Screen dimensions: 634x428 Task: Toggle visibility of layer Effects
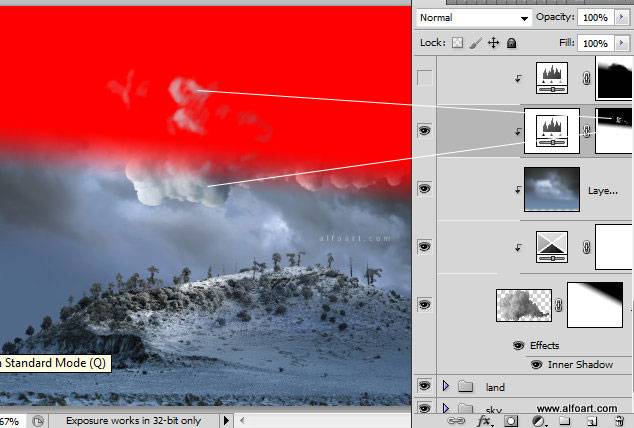518,346
